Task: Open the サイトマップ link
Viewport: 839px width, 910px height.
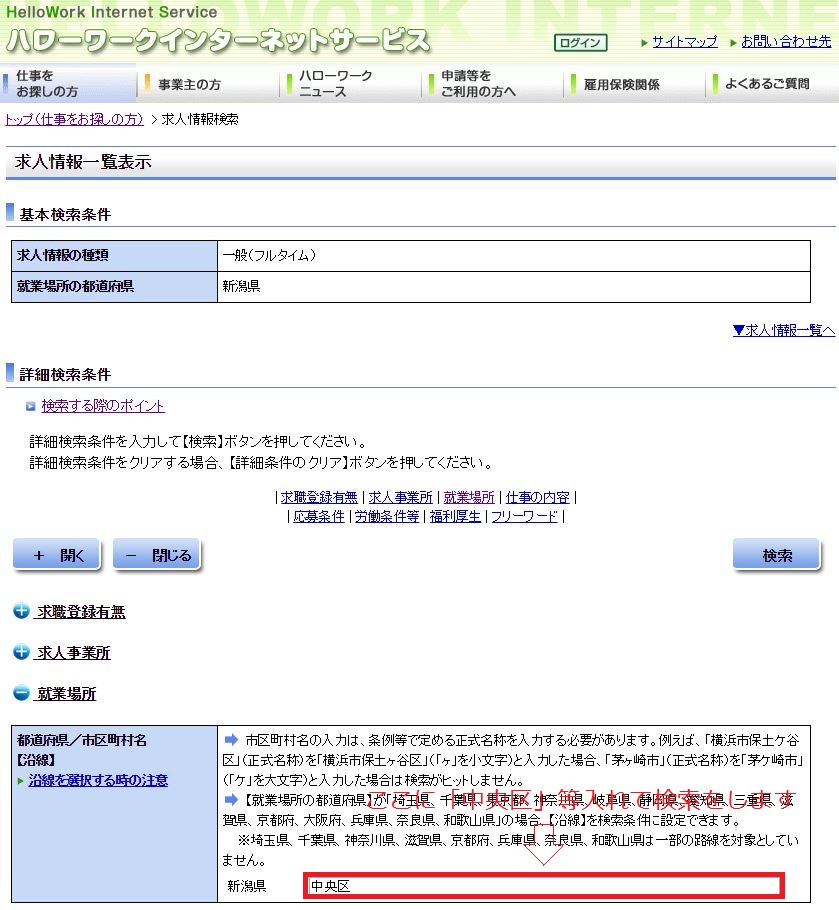Action: pos(685,42)
